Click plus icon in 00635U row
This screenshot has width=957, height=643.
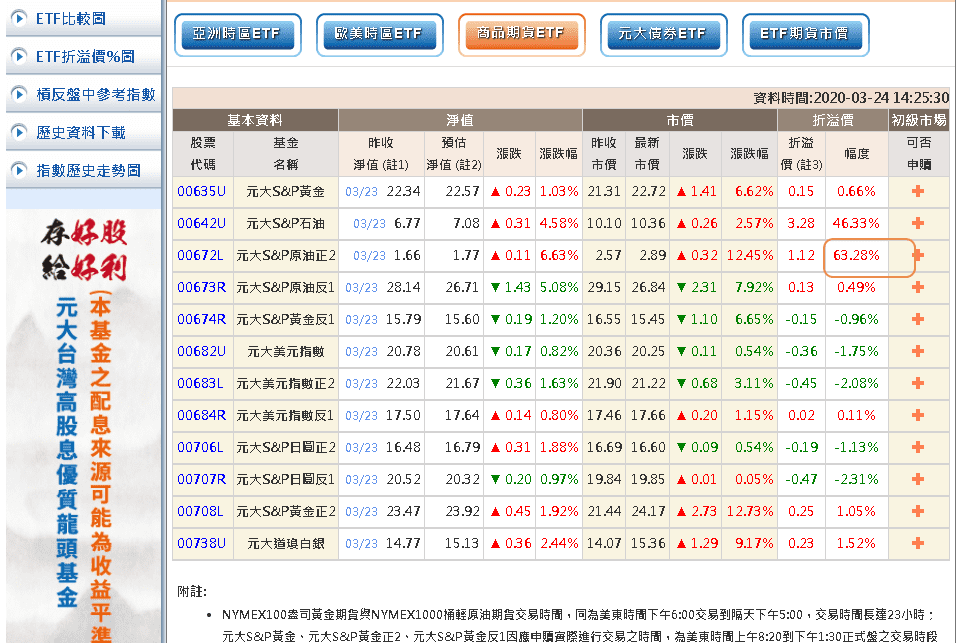(917, 191)
